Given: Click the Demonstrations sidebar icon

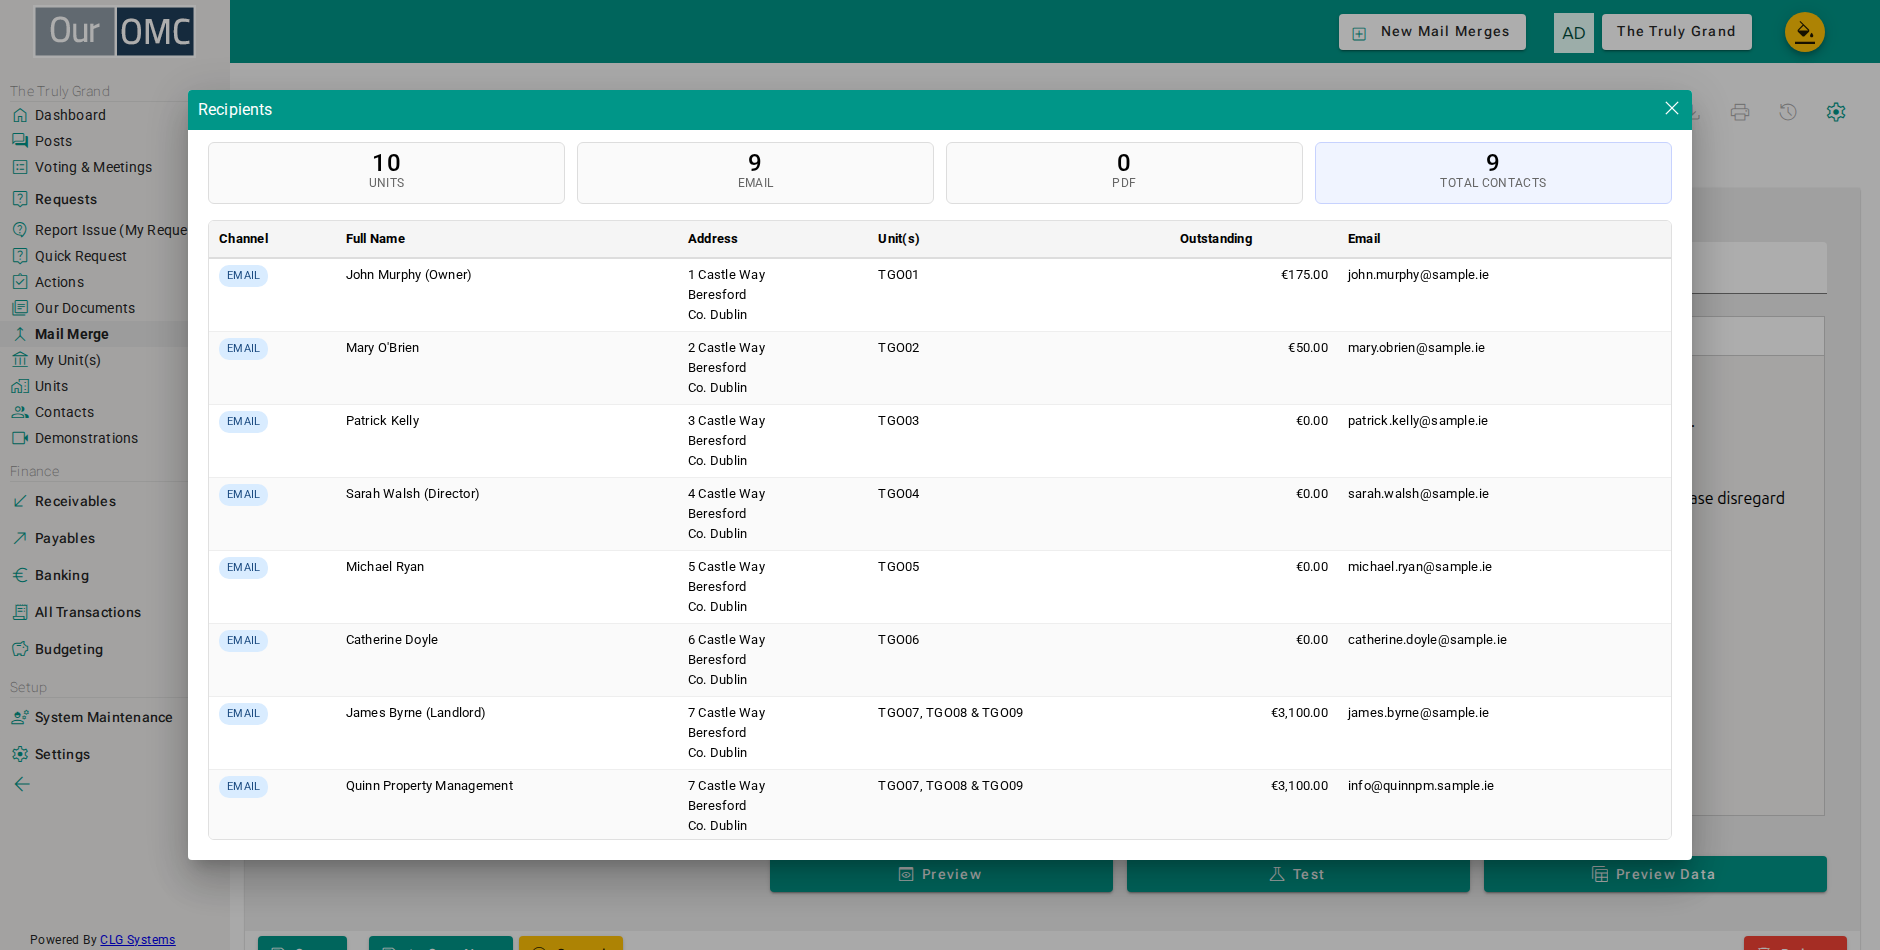Looking at the screenshot, I should [x=20, y=438].
